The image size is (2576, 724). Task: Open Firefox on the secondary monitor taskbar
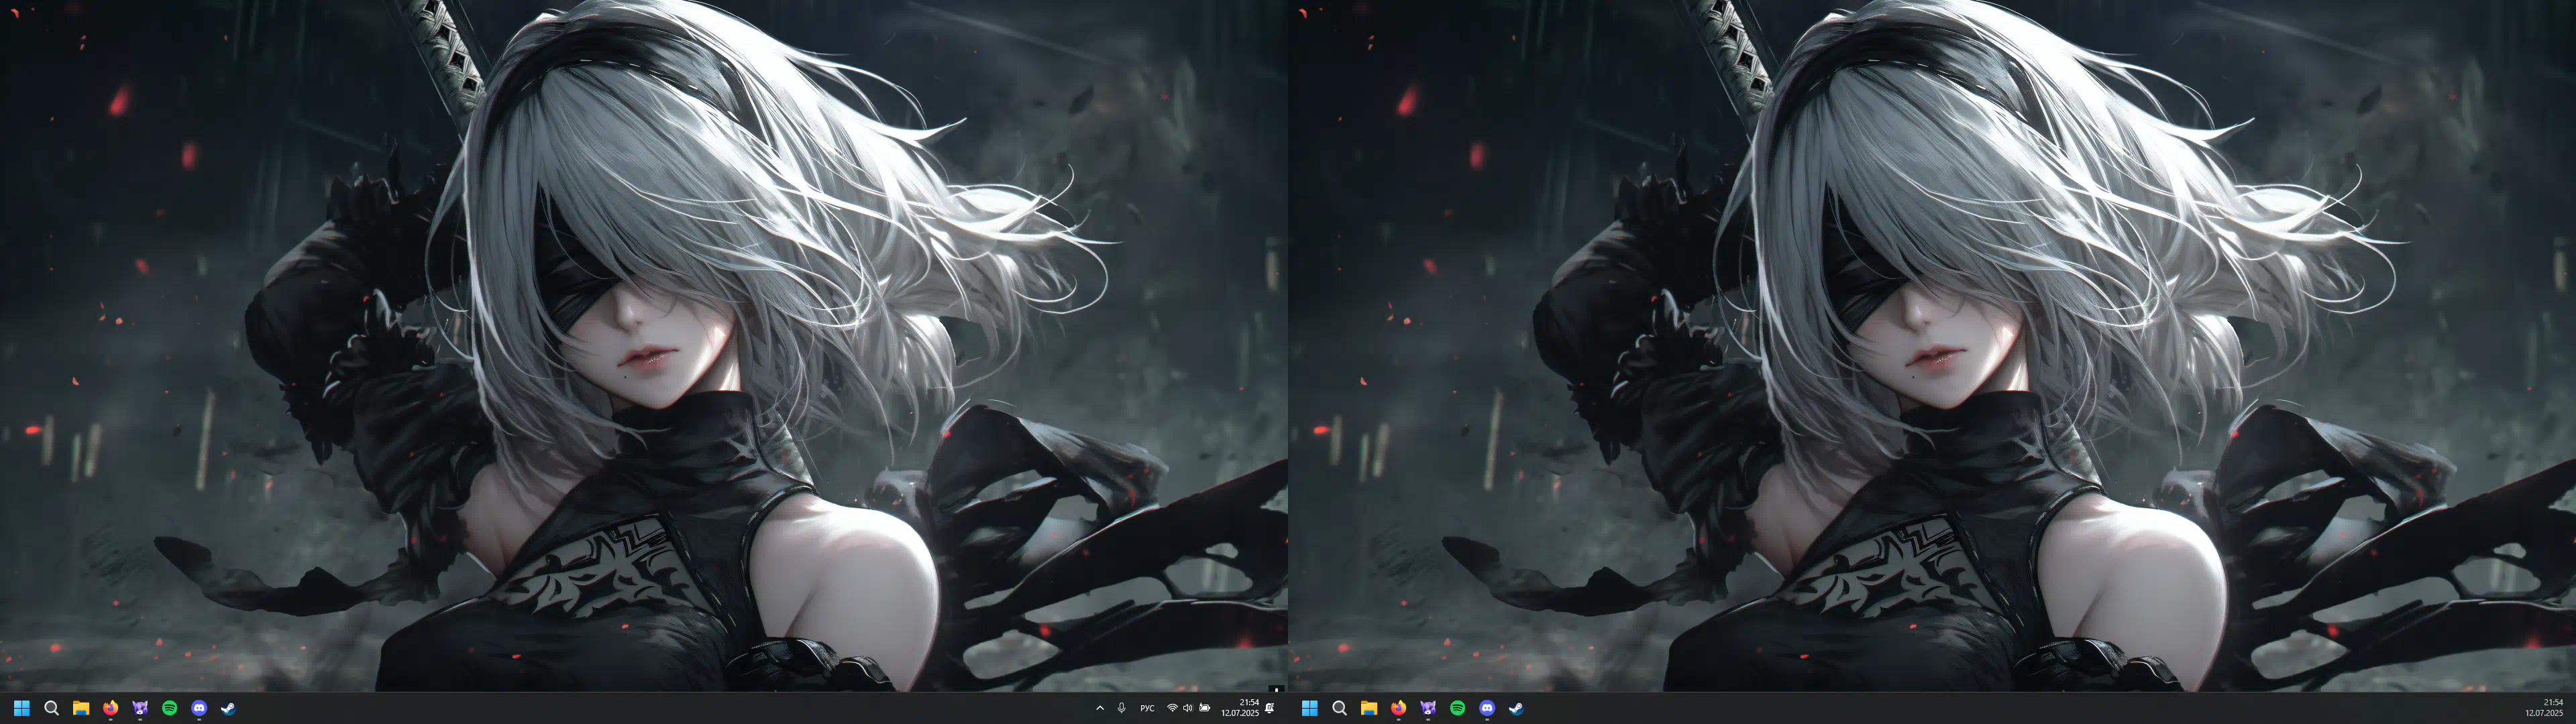click(x=1398, y=708)
